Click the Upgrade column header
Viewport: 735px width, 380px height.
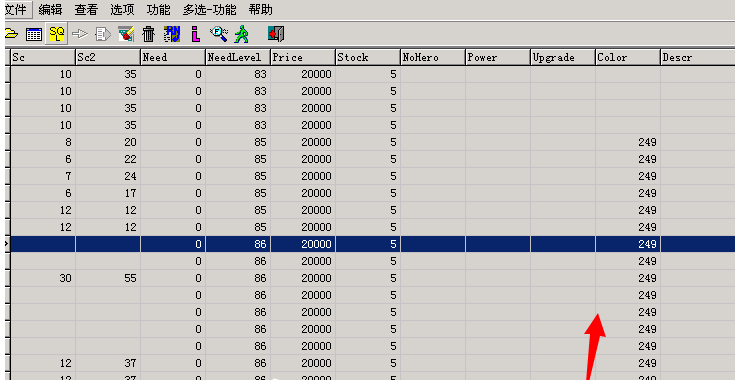[x=563, y=57]
